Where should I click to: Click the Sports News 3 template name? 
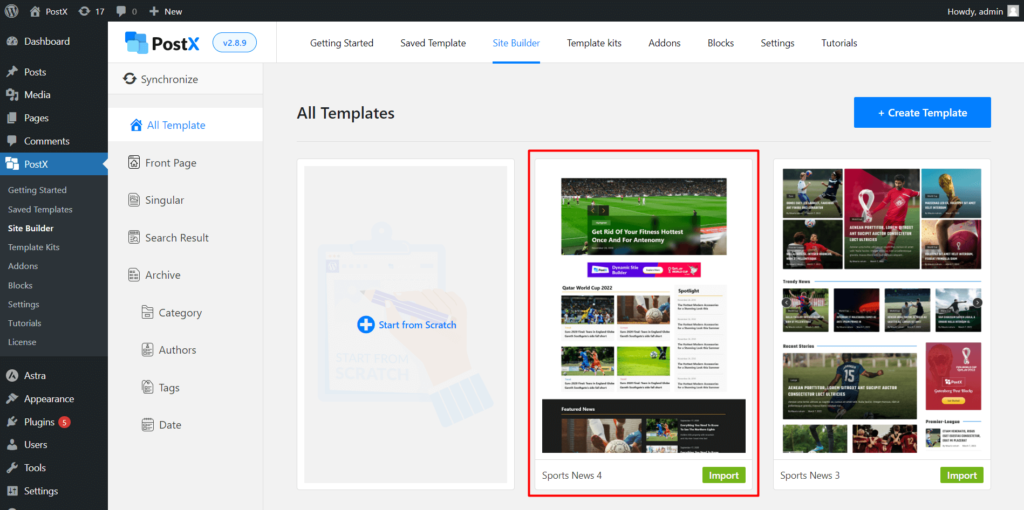810,475
